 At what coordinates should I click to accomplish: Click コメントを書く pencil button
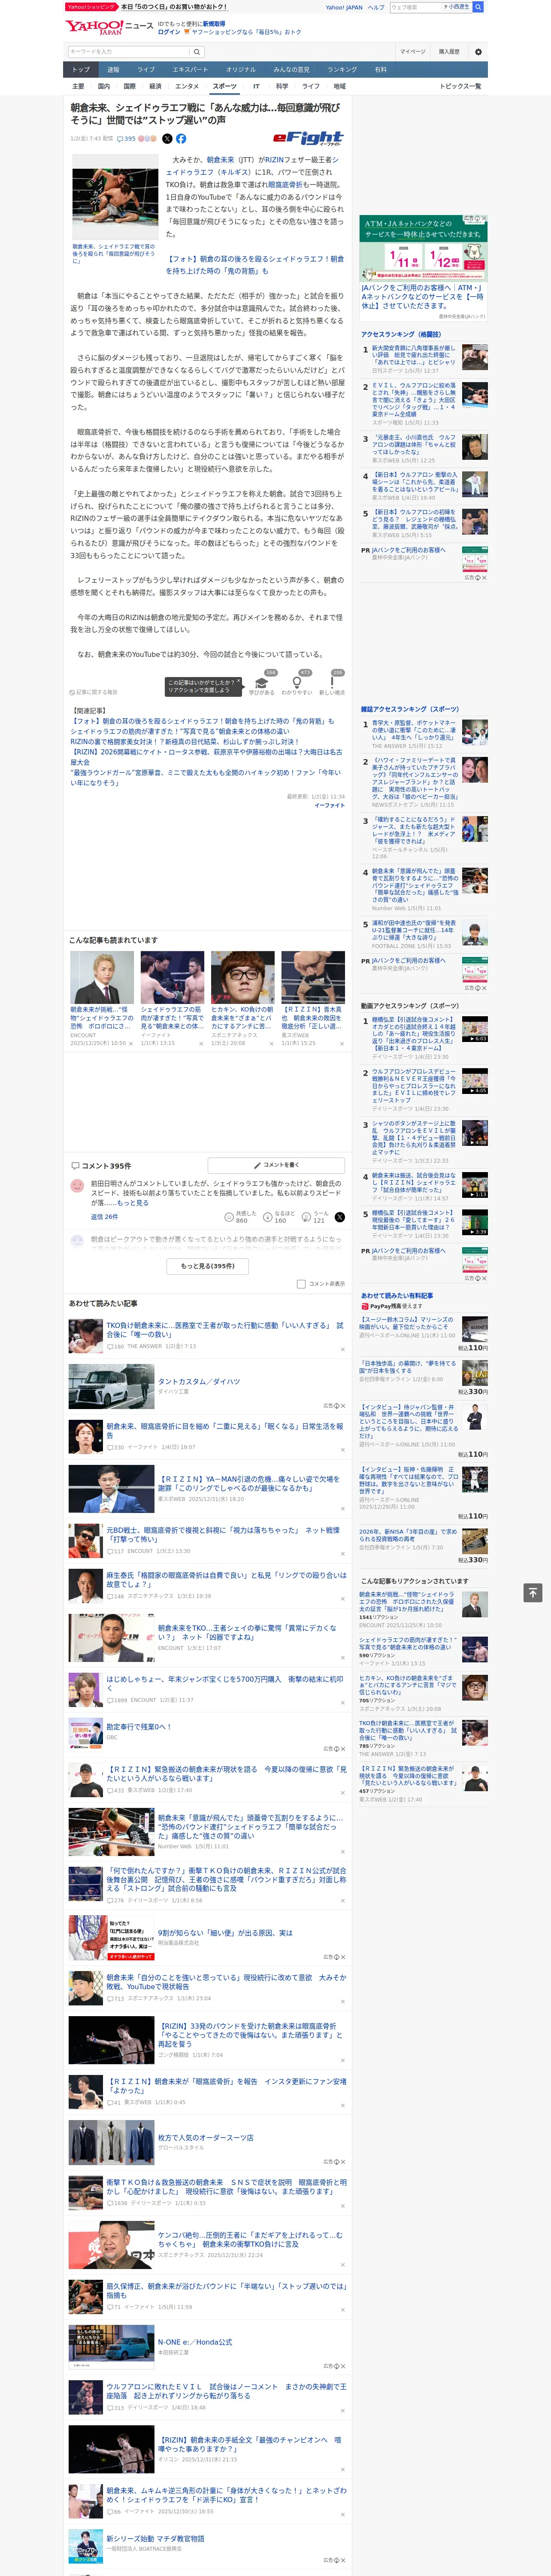pyautogui.click(x=276, y=1165)
